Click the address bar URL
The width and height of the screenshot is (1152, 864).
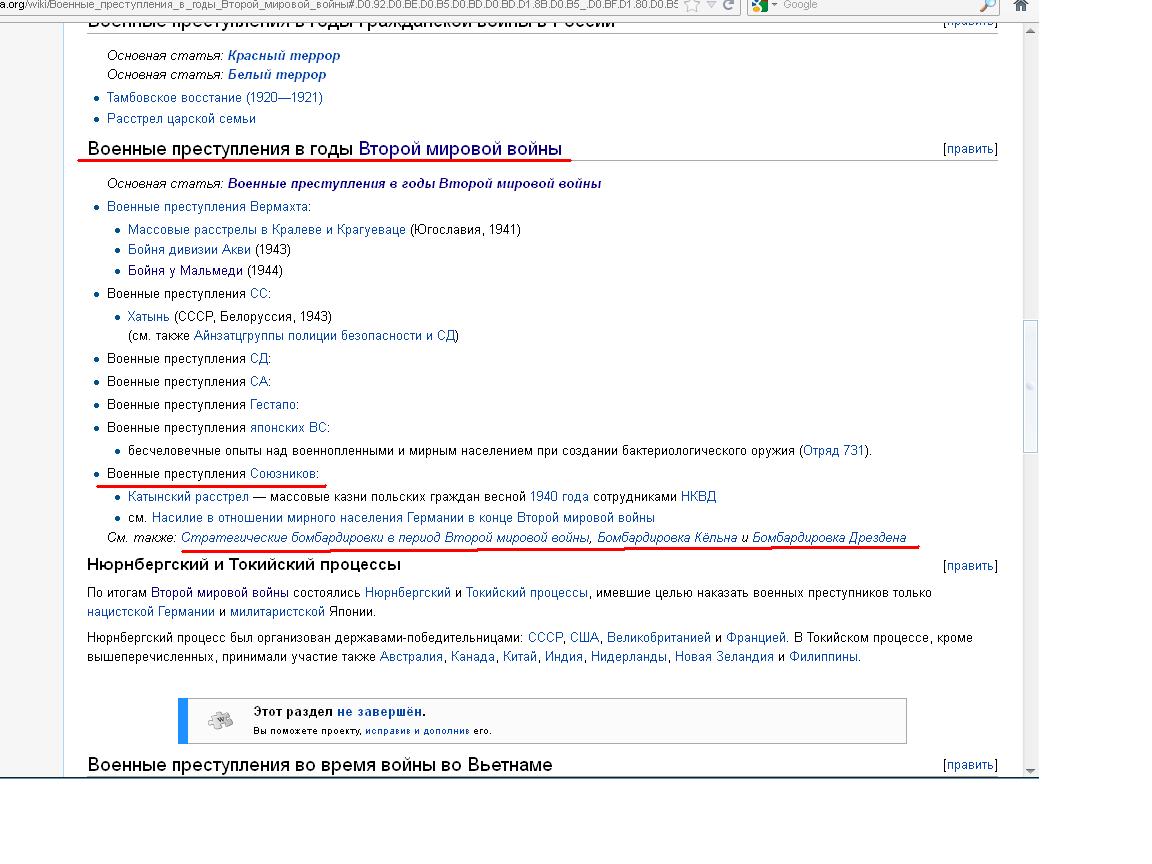coord(339,5)
